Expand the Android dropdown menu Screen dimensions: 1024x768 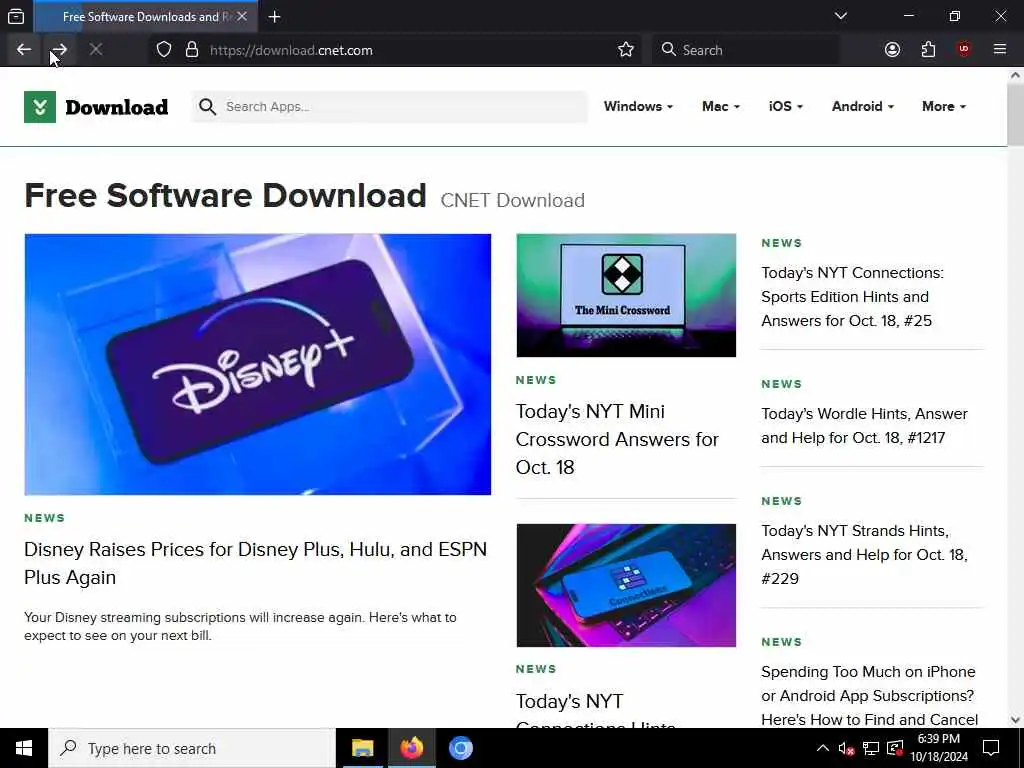(863, 106)
